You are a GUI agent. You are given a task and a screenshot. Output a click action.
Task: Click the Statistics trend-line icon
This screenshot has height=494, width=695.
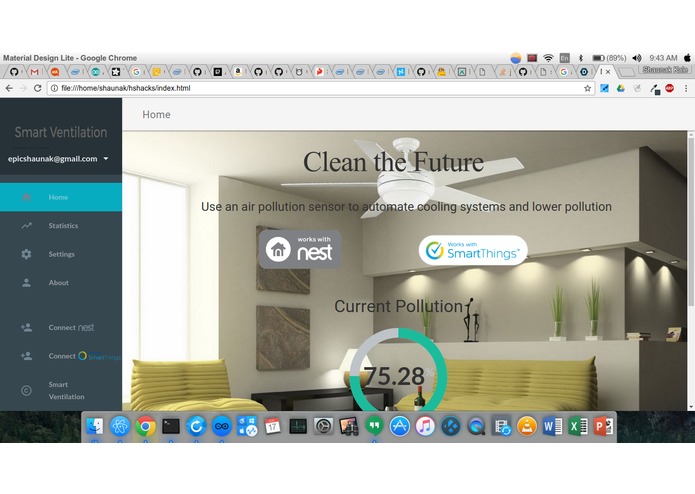pos(27,226)
